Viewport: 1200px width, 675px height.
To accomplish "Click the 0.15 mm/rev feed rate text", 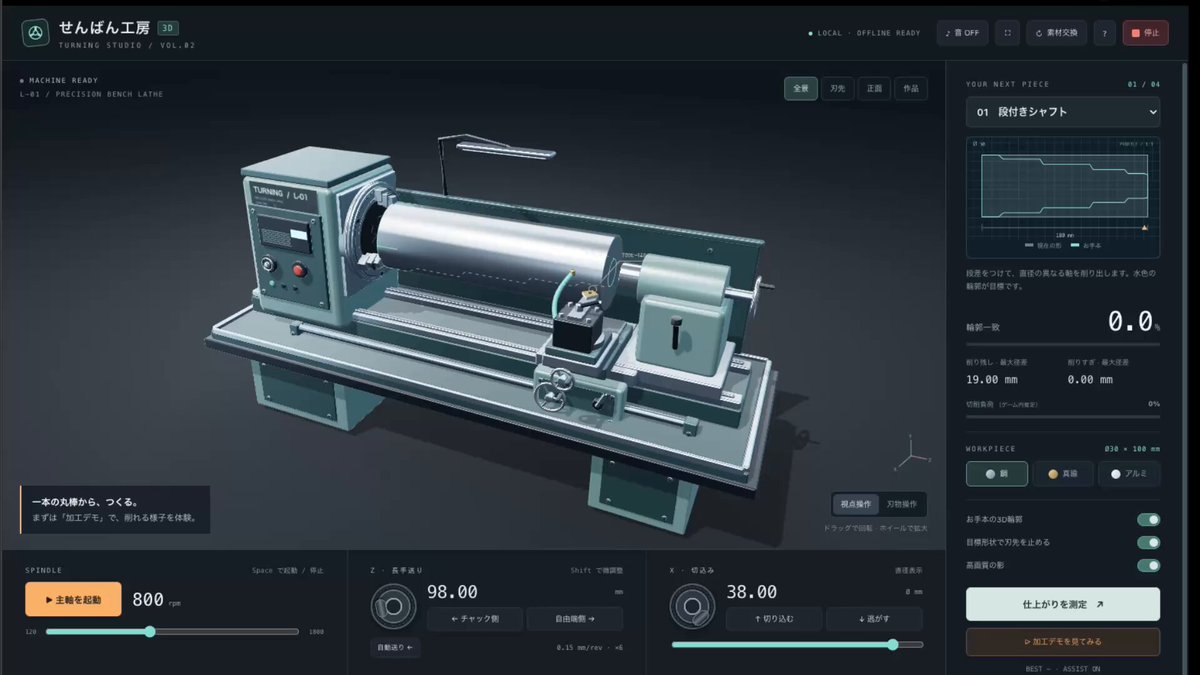I will 590,648.
